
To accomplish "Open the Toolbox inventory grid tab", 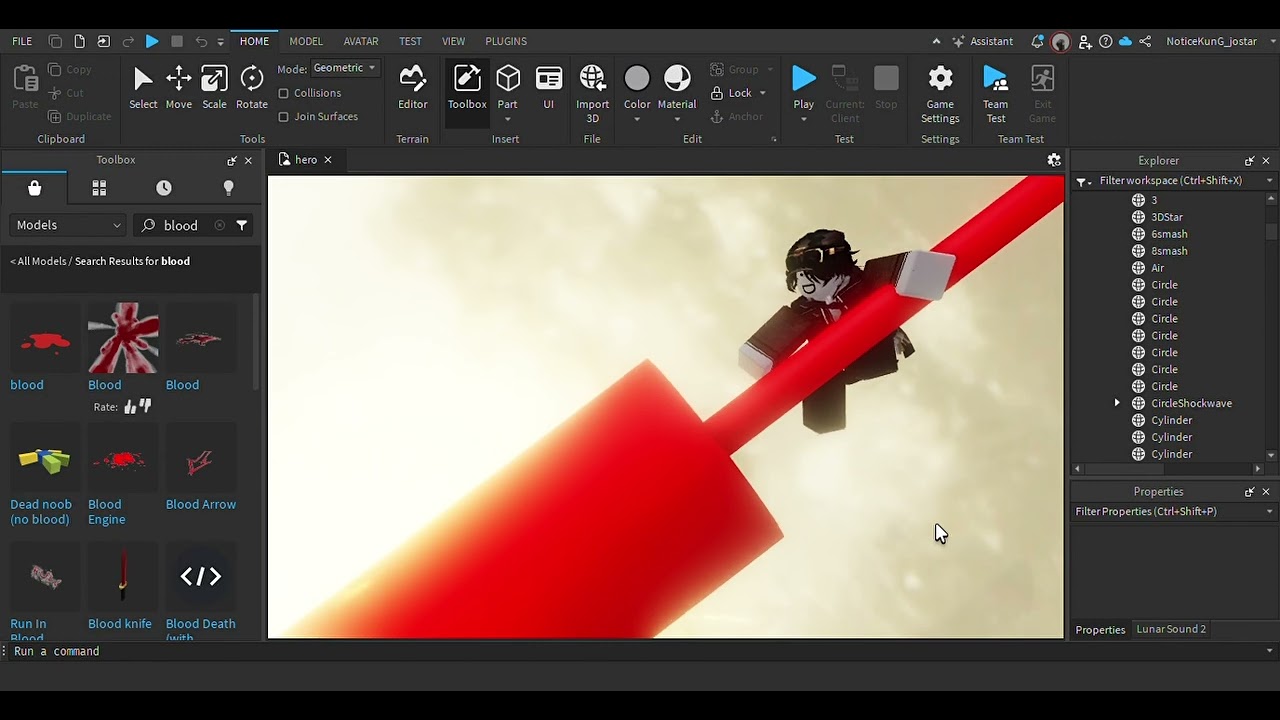I will [x=99, y=188].
